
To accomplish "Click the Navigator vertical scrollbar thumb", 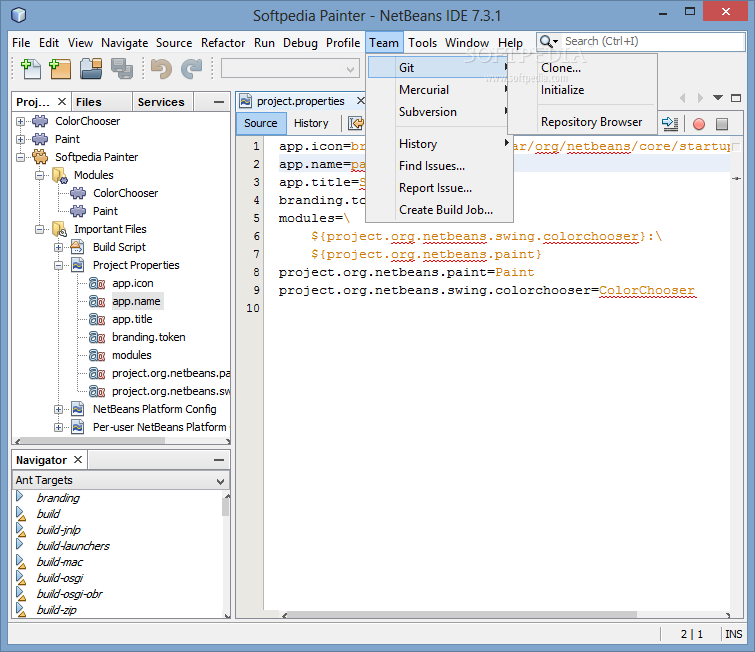I will click(225, 507).
